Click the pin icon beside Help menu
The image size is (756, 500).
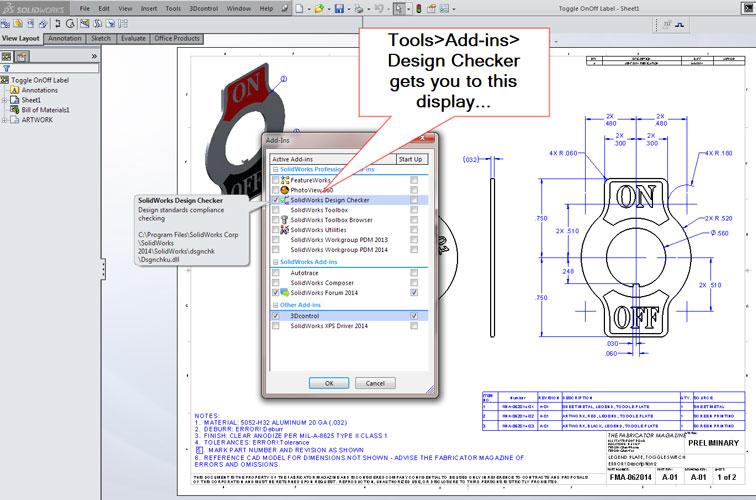click(x=285, y=8)
